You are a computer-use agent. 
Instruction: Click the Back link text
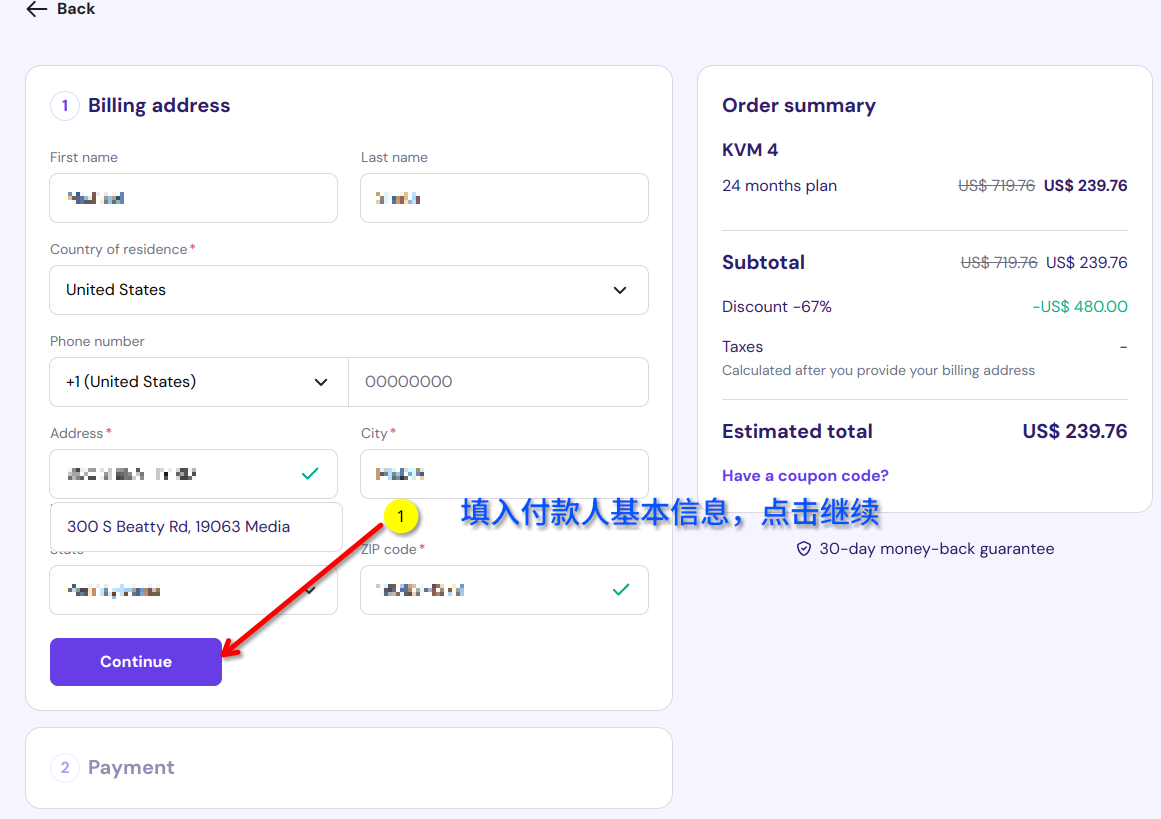click(x=76, y=9)
